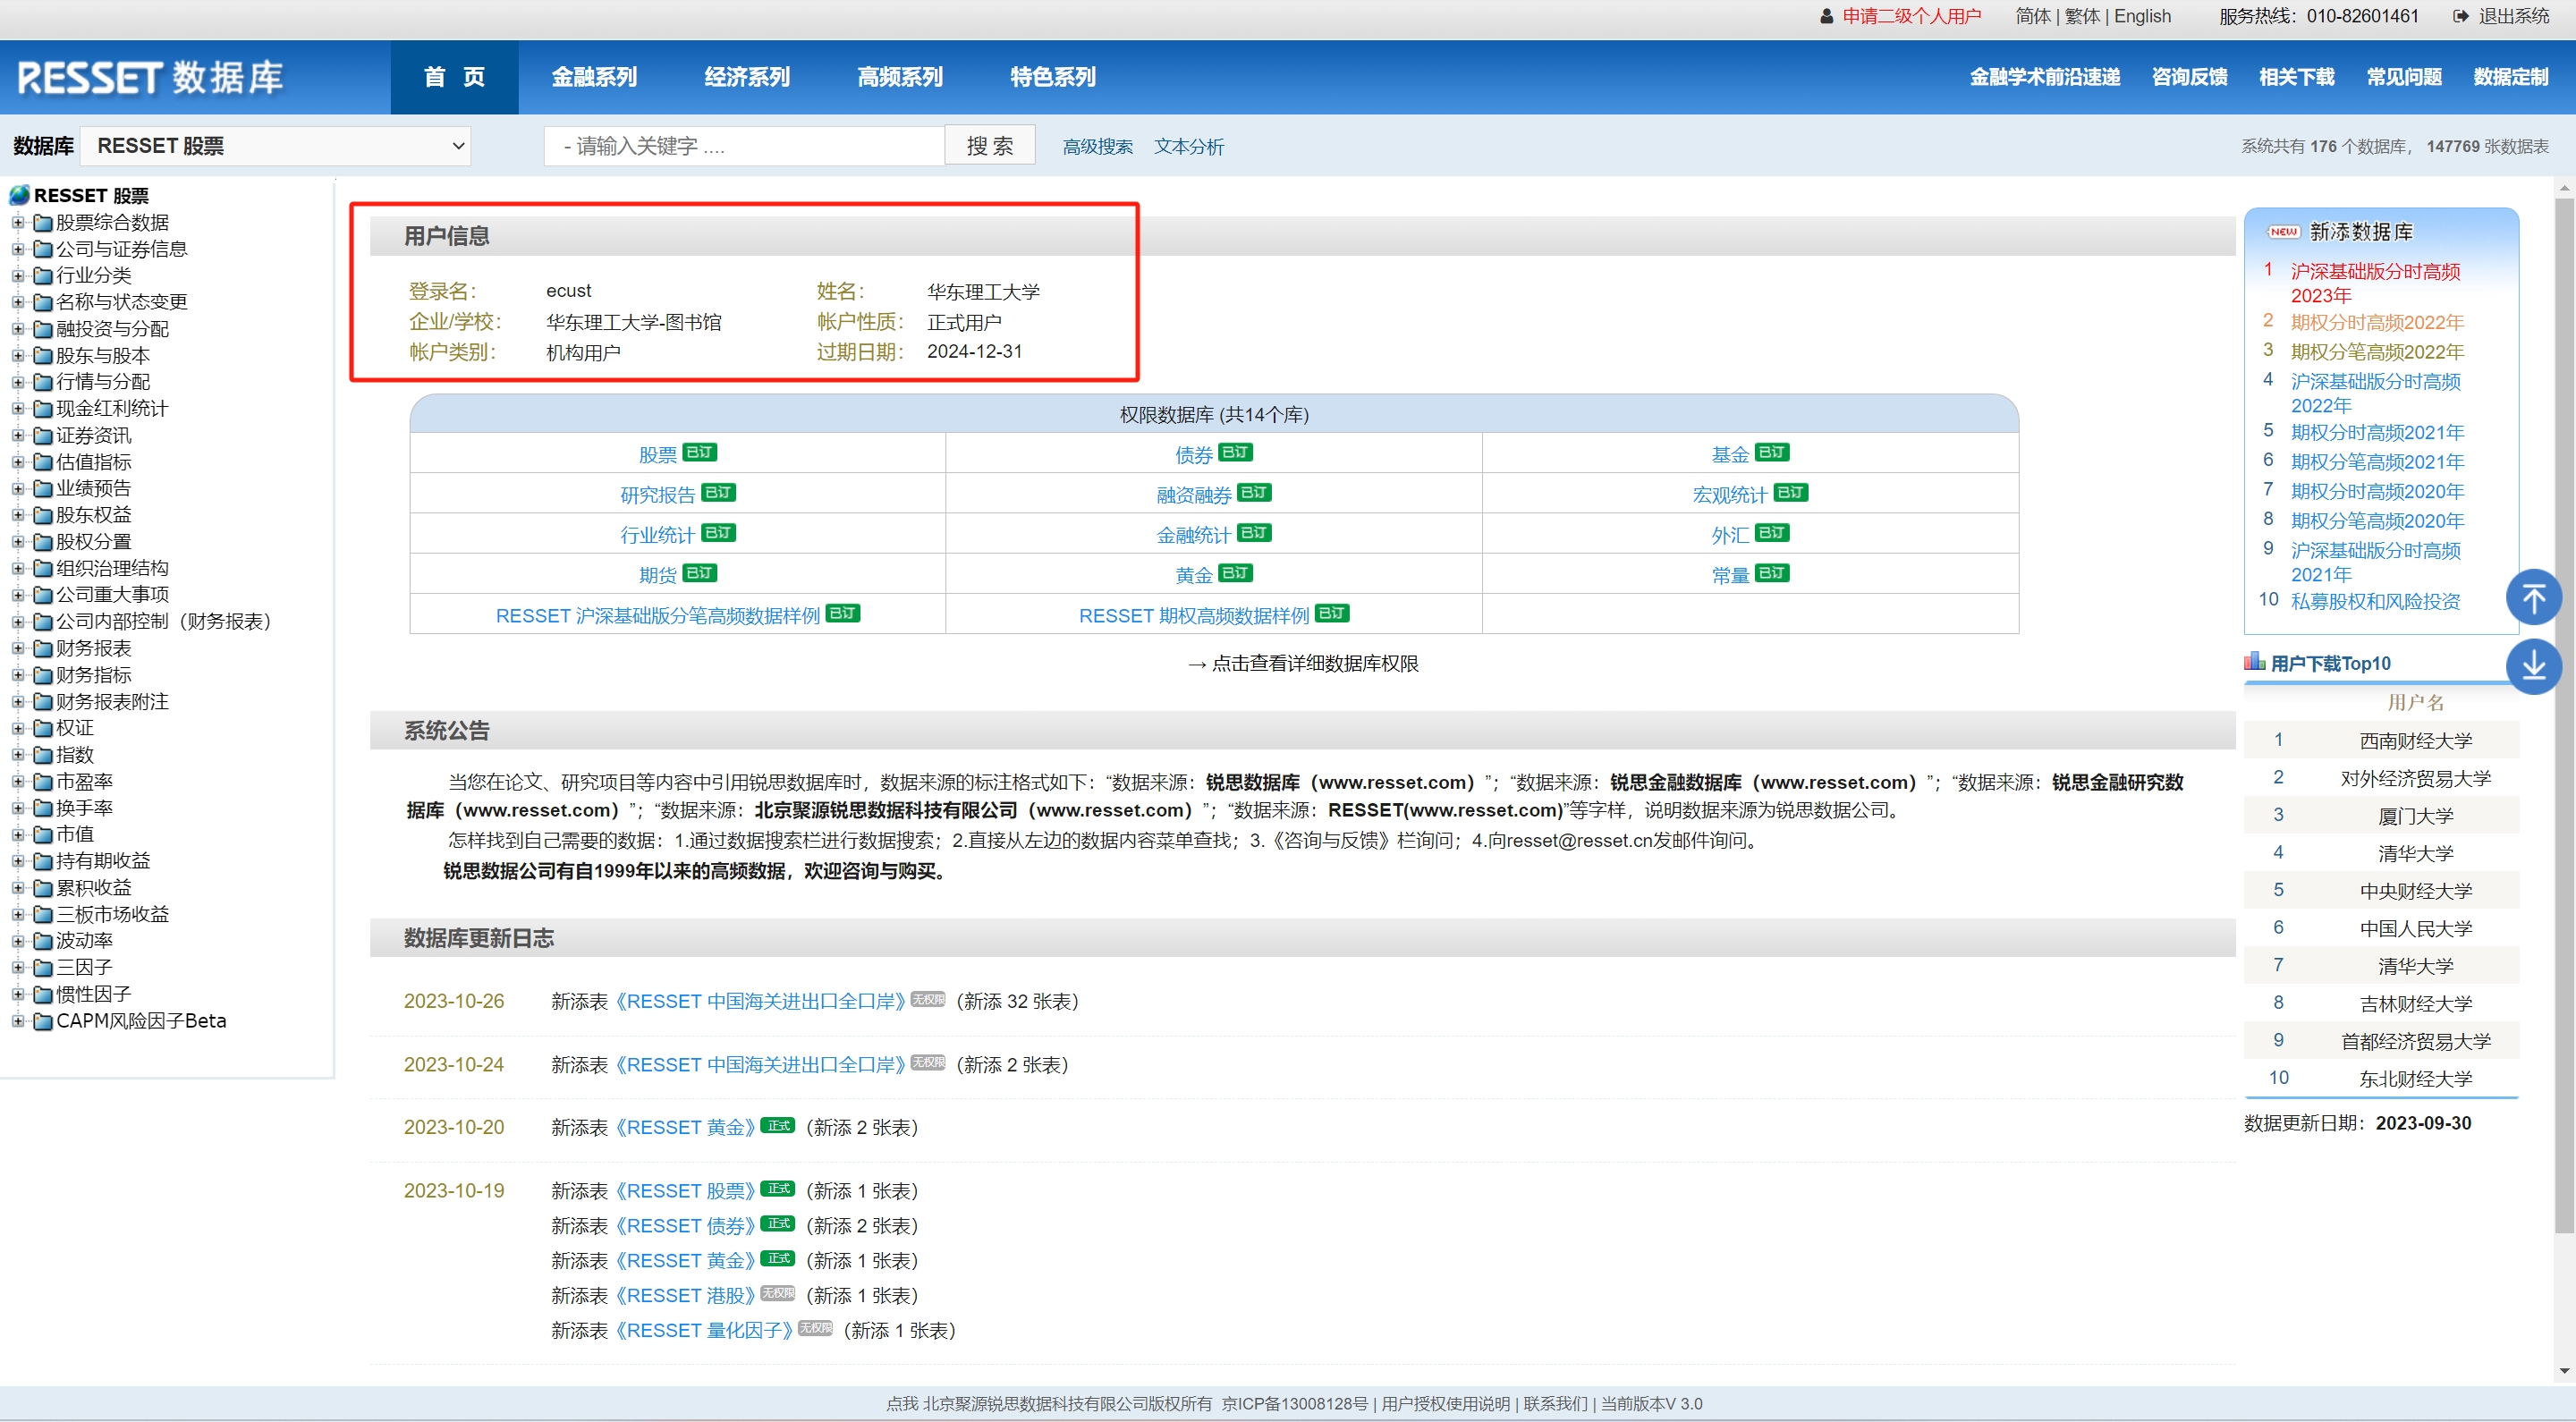The height and width of the screenshot is (1422, 2576).
Task: Click the scroll-to-bottom round arrow icon
Action: [2533, 666]
